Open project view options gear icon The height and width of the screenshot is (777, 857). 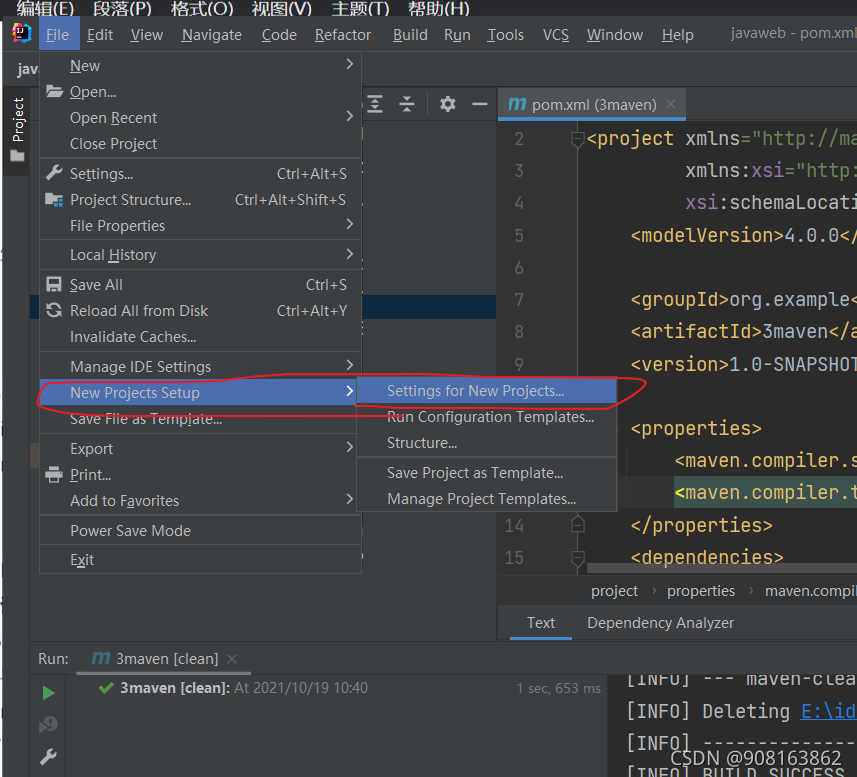tap(448, 104)
